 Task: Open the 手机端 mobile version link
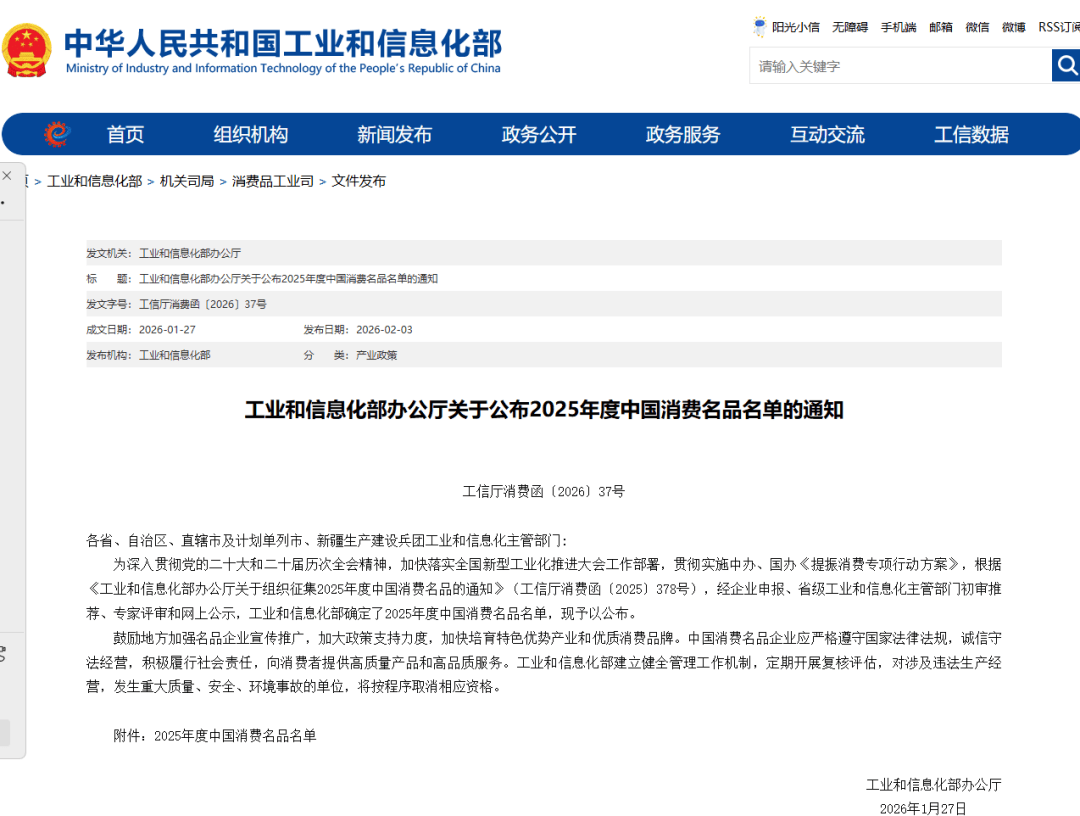898,27
